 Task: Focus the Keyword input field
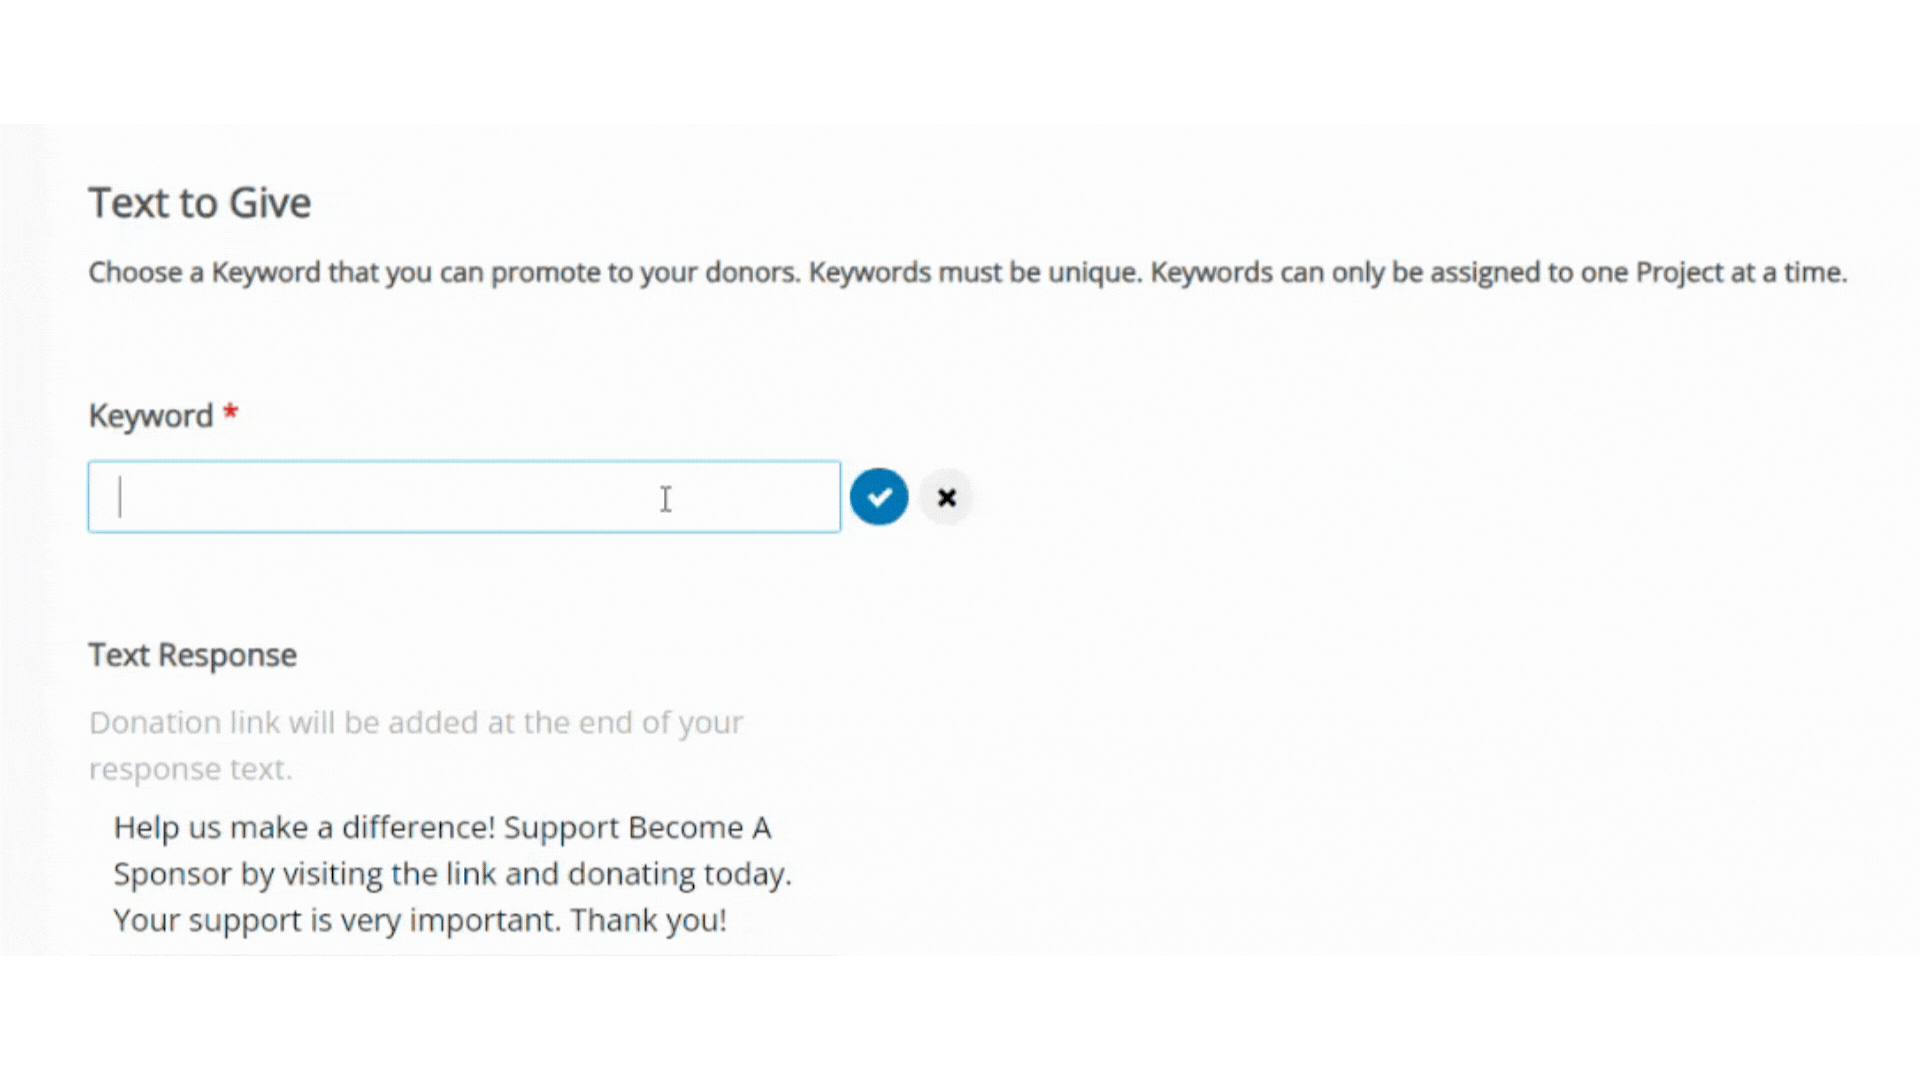(464, 497)
